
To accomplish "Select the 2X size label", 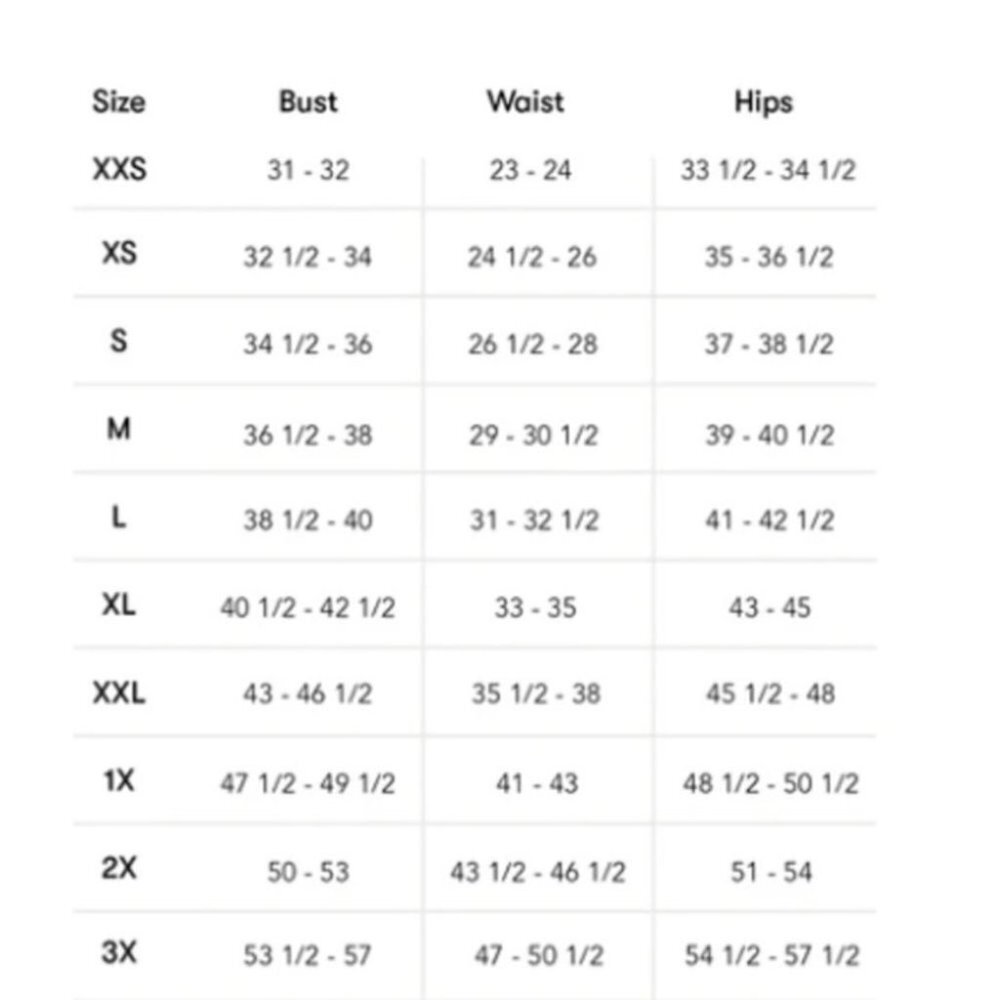I will click(119, 868).
